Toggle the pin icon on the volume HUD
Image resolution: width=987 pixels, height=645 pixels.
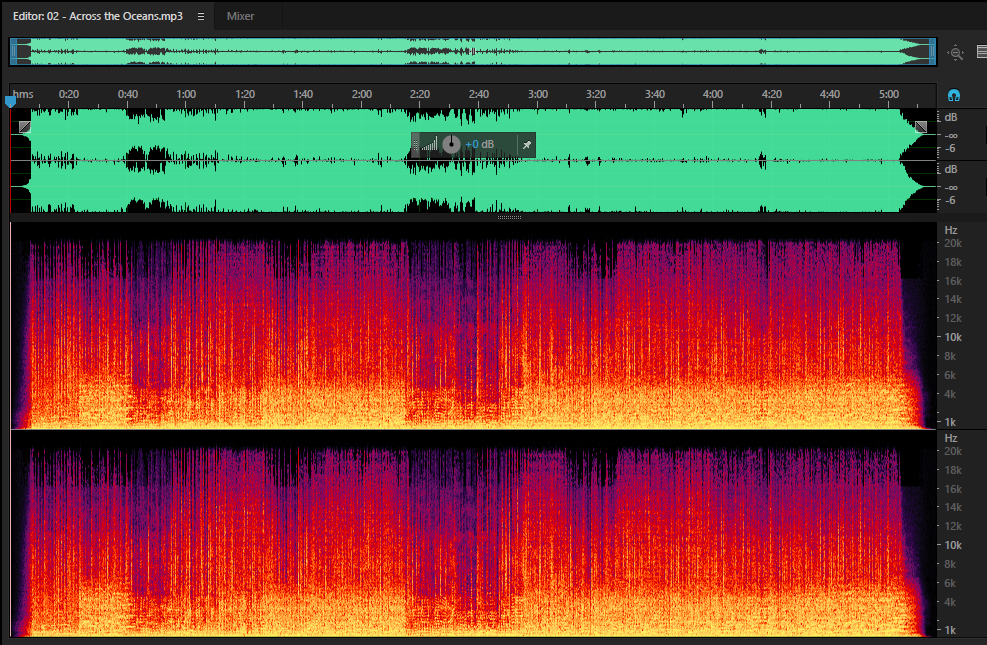coord(527,145)
